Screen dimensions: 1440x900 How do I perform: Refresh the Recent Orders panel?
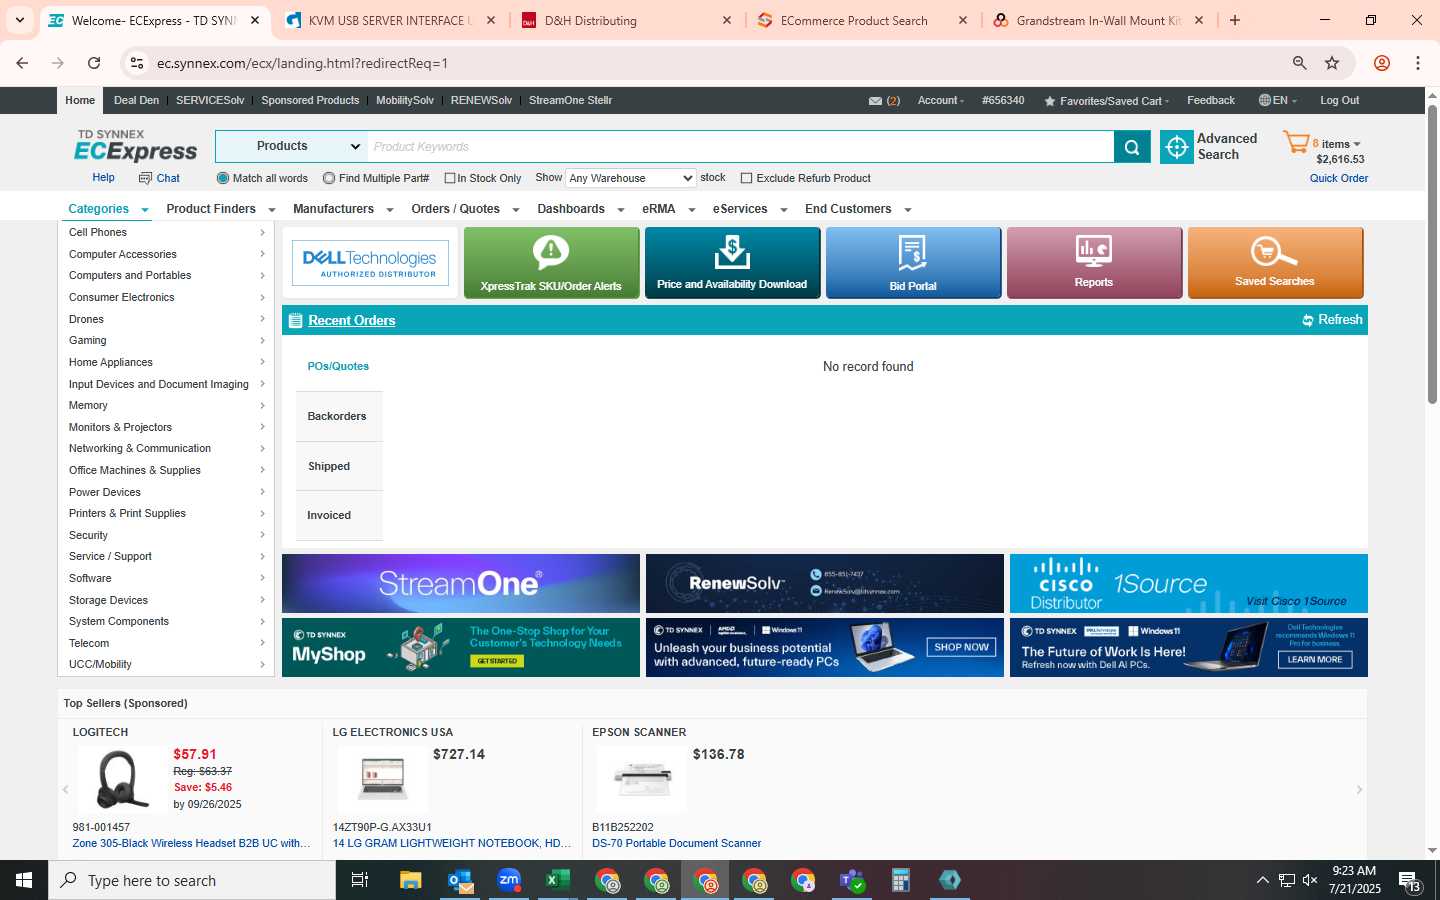point(1332,320)
